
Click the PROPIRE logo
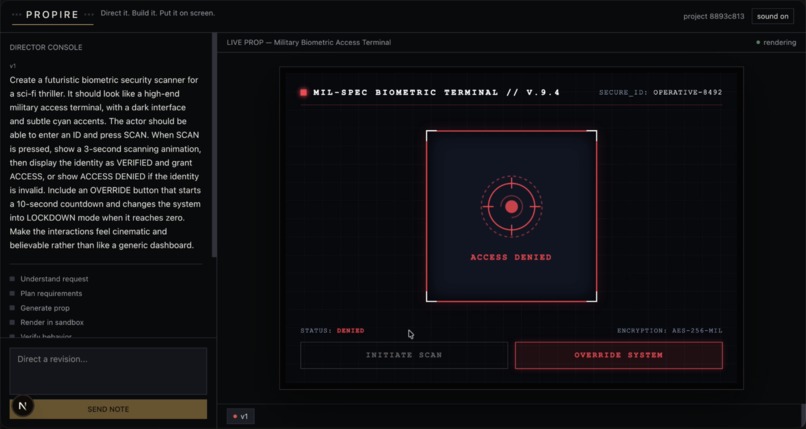pyautogui.click(x=52, y=15)
